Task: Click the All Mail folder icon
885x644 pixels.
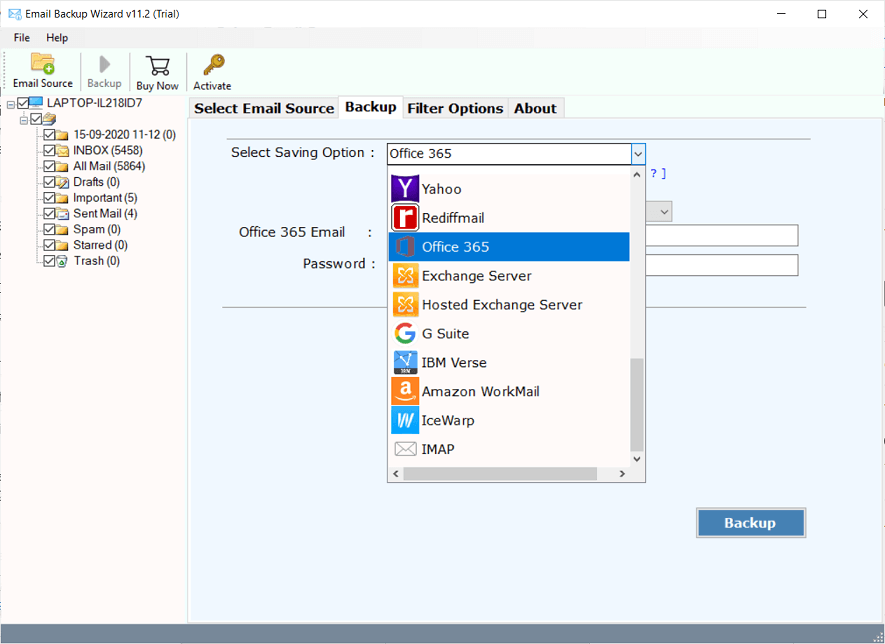Action: click(62, 166)
